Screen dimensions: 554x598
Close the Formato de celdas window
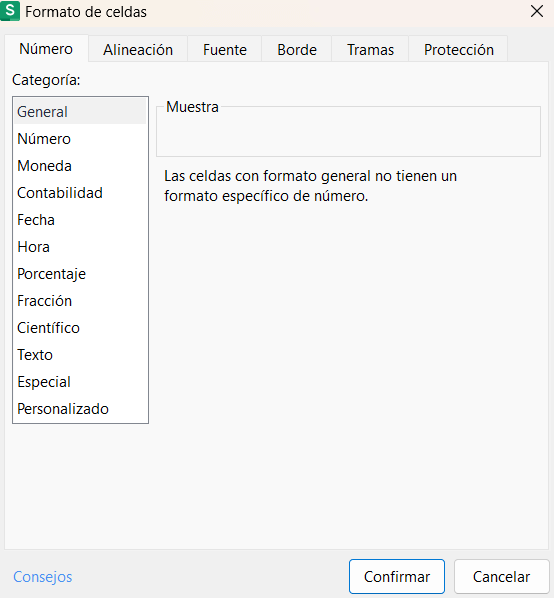click(537, 11)
